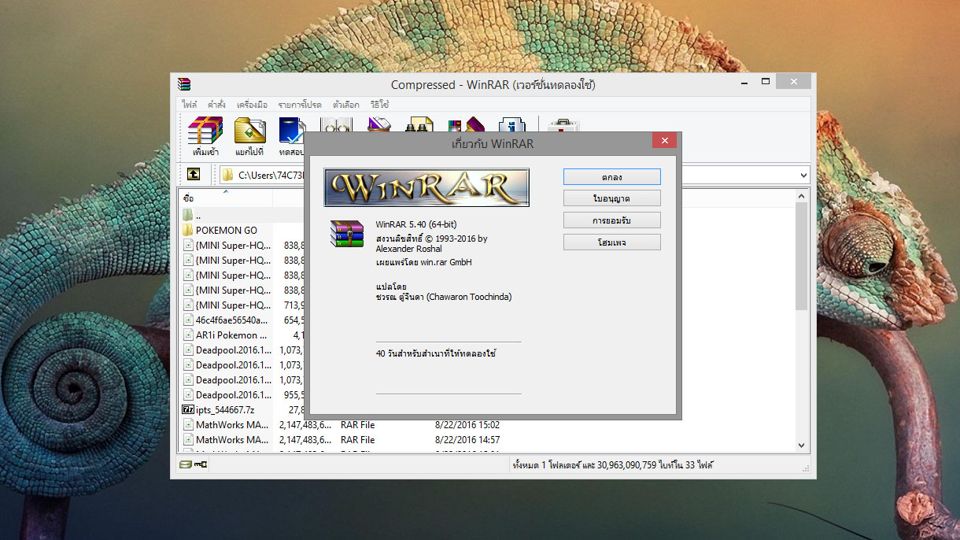Click the file list vertical scrollbar thumb
The height and width of the screenshot is (540, 960).
point(801,256)
